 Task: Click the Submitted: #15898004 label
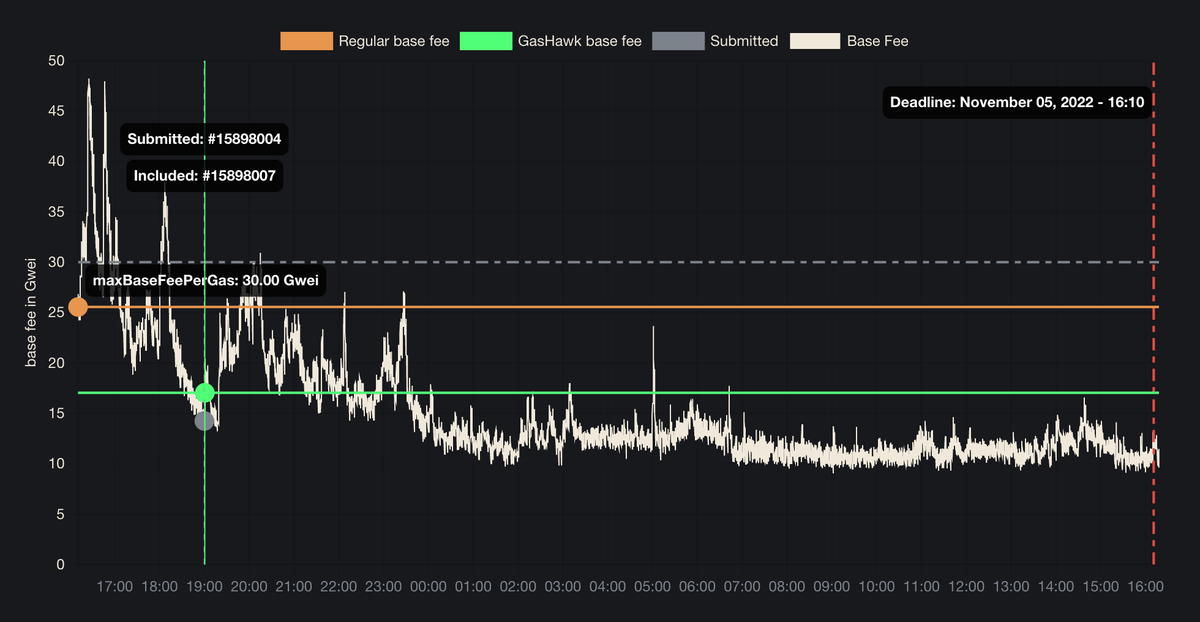(204, 139)
